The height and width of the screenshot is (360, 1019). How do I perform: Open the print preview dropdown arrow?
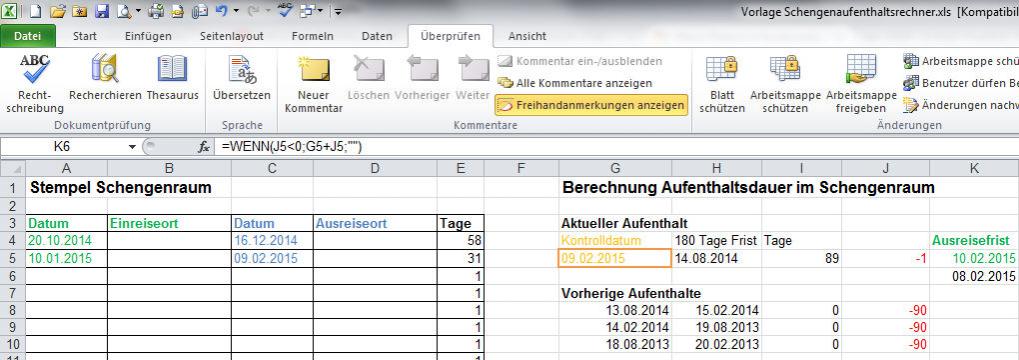click(138, 11)
